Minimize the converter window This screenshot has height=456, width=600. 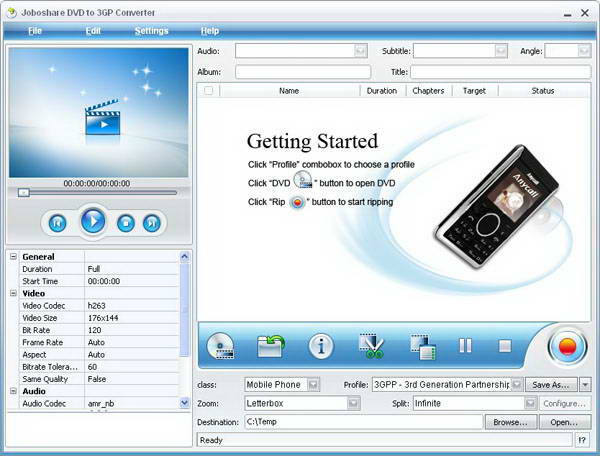(x=567, y=14)
